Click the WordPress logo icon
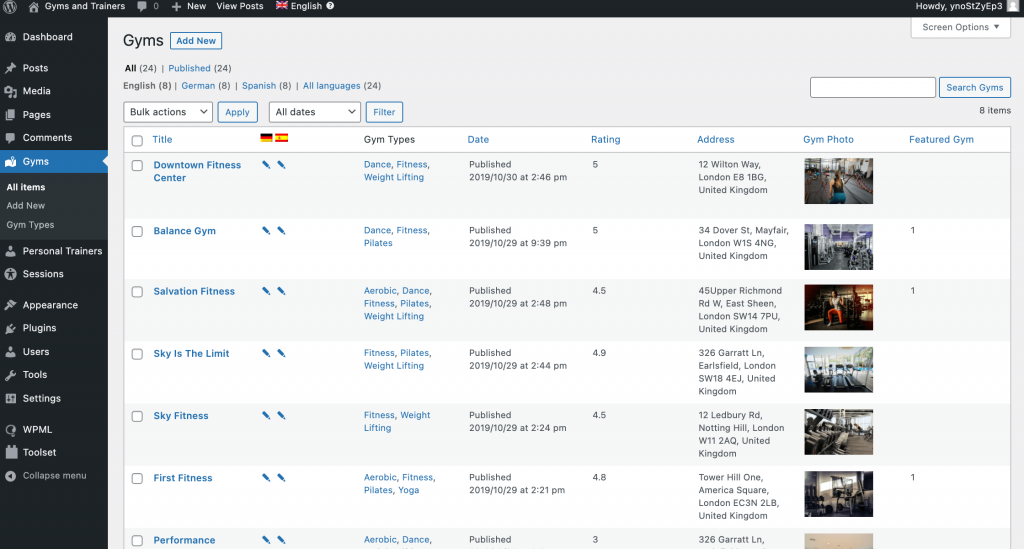 pos(10,7)
